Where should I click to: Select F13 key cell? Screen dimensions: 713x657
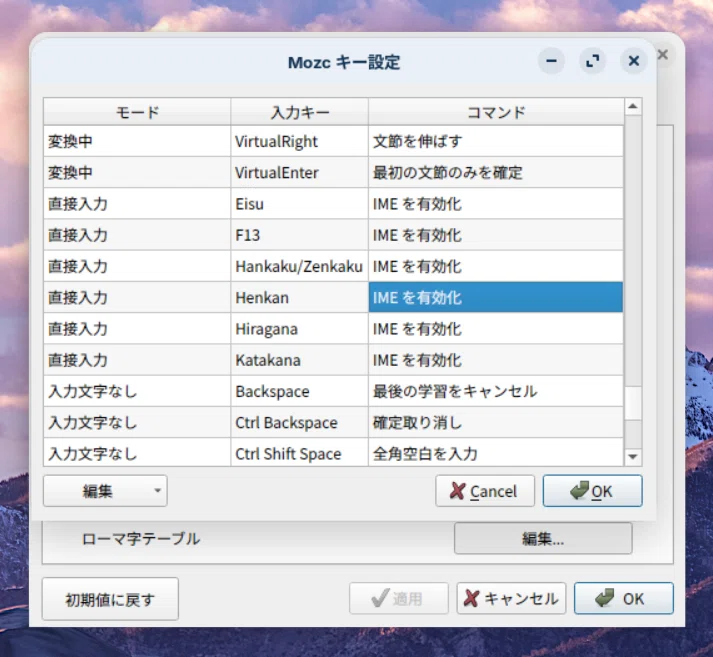tap(299, 235)
